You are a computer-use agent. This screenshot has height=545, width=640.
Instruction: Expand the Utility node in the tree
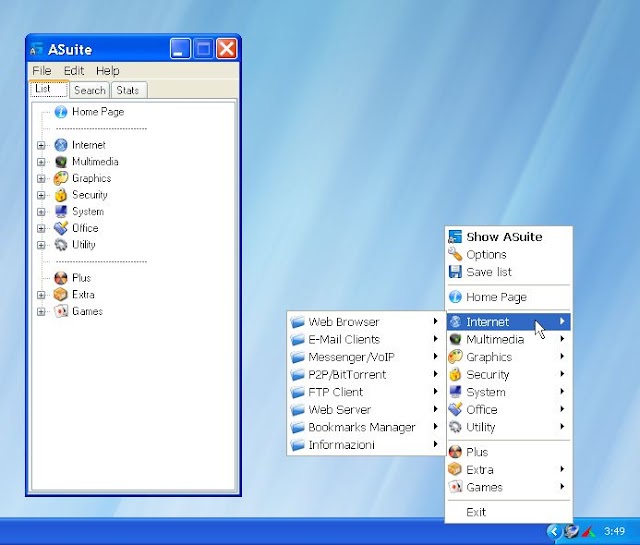[x=41, y=245]
